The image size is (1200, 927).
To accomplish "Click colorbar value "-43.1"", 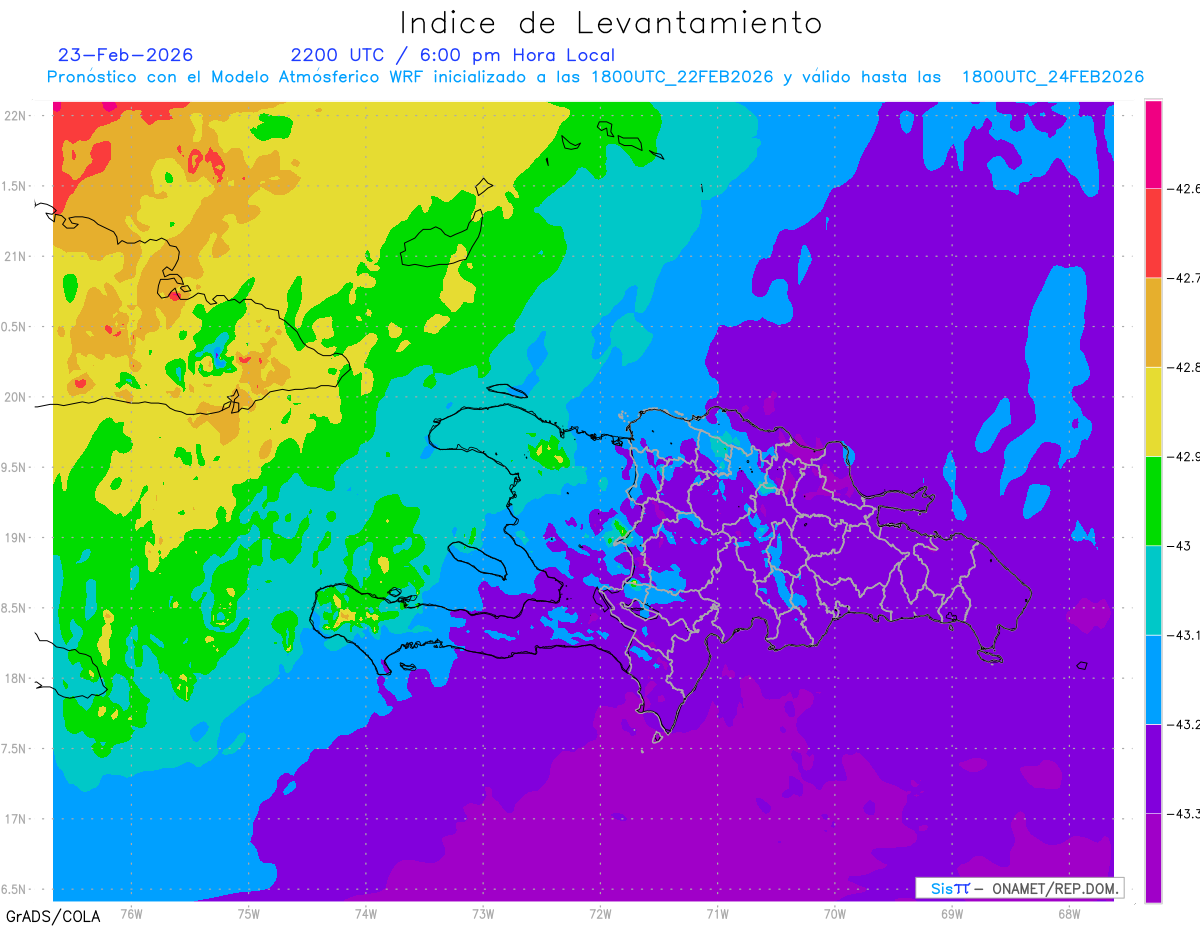I will [1184, 635].
